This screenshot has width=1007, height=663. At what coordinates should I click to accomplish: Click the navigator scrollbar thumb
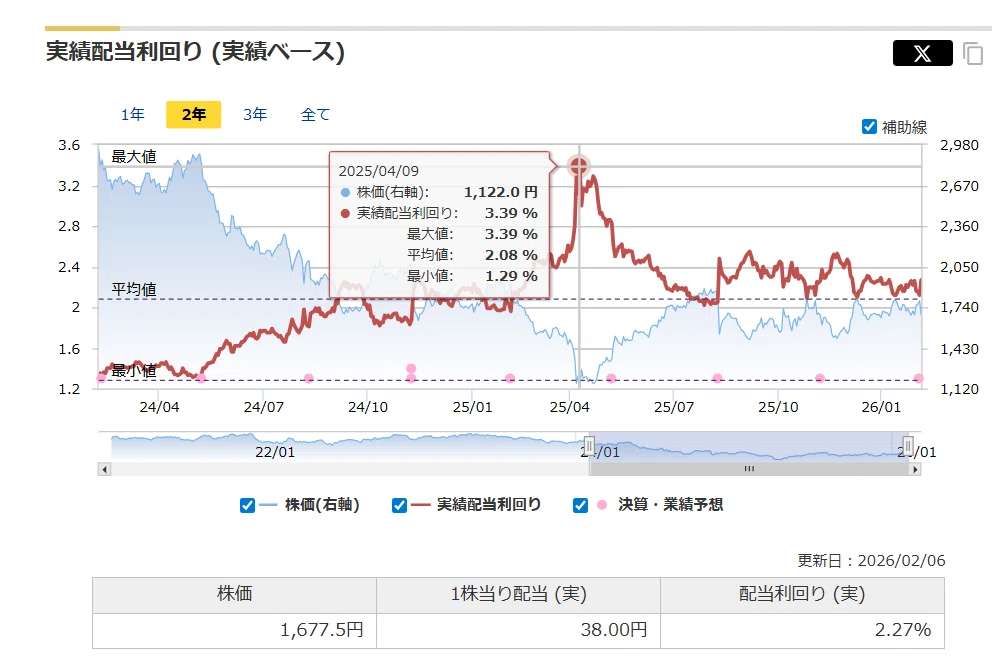(x=749, y=469)
